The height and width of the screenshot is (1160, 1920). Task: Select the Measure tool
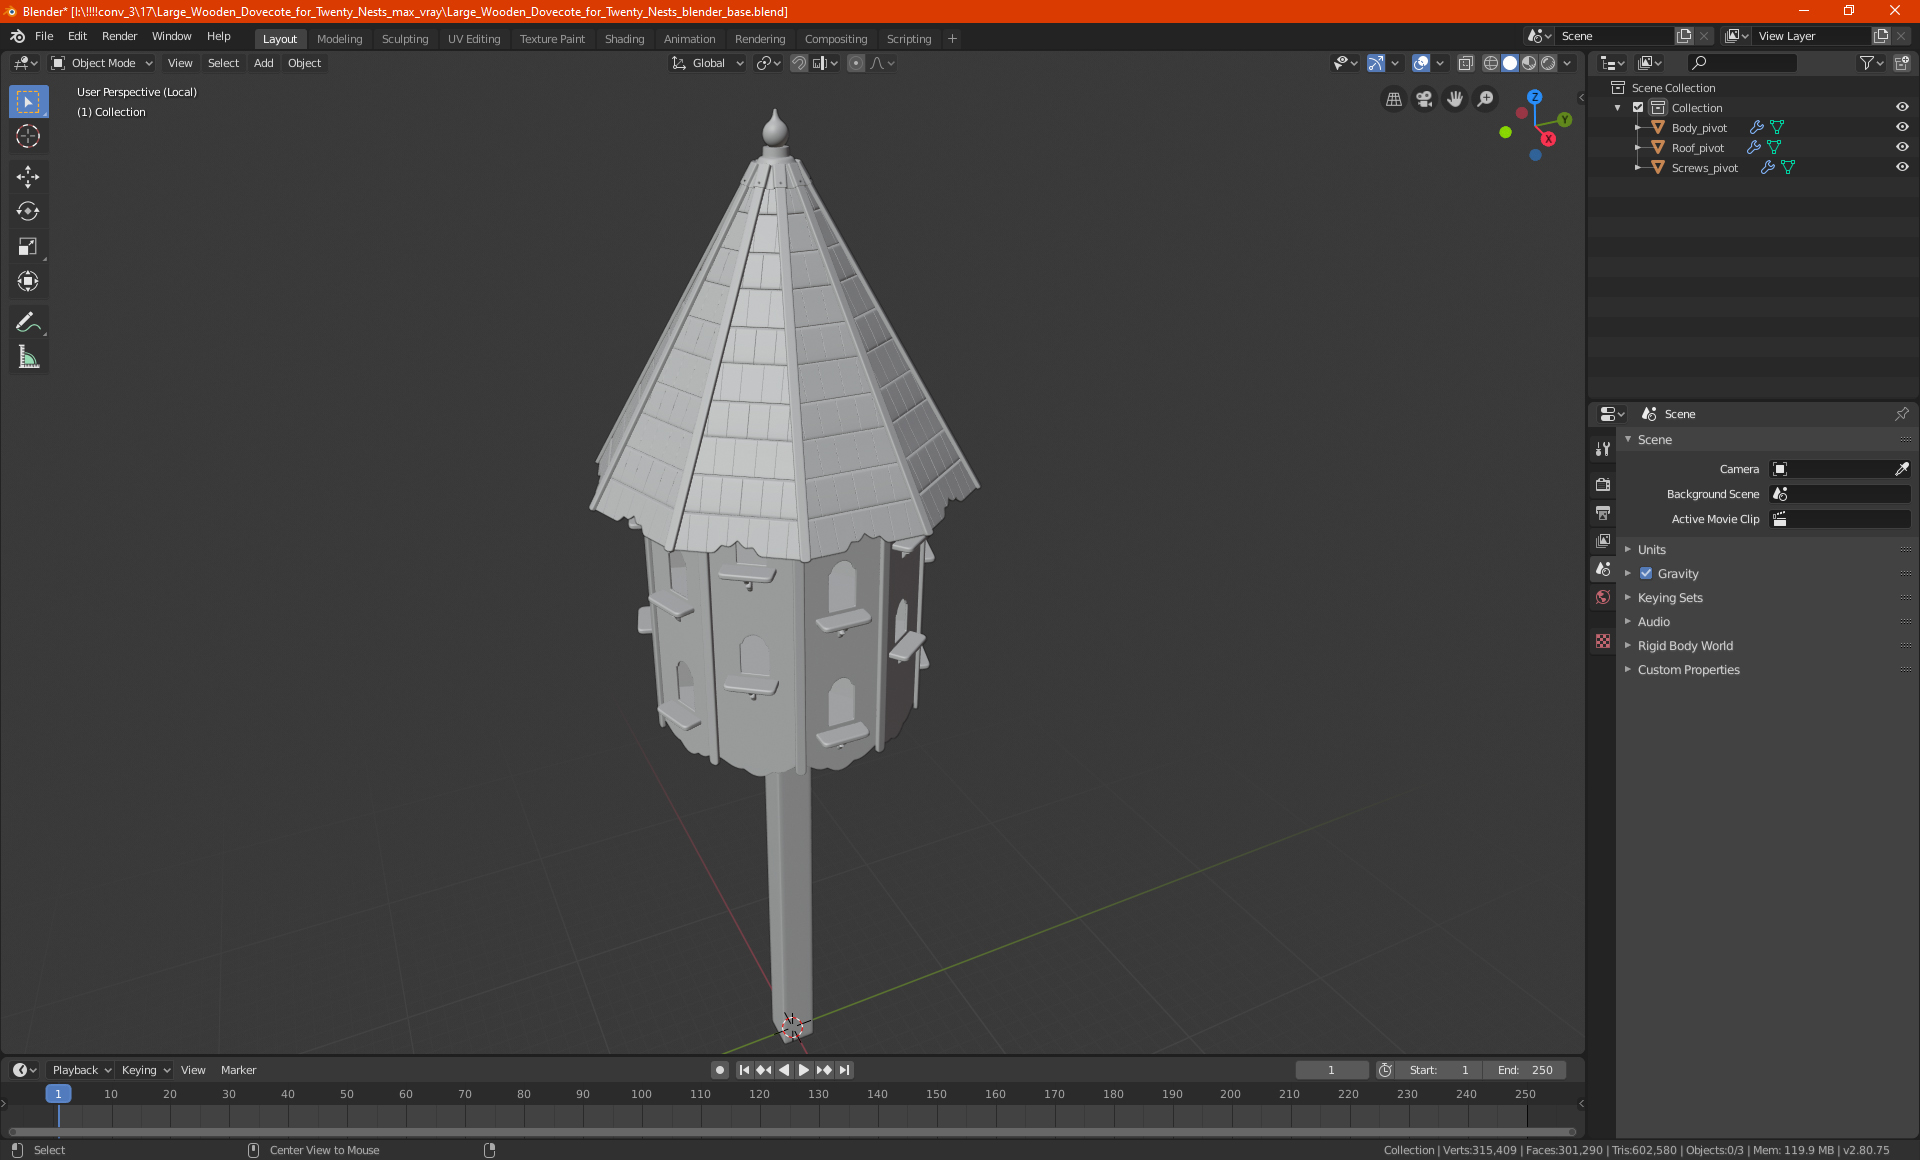click(x=28, y=357)
